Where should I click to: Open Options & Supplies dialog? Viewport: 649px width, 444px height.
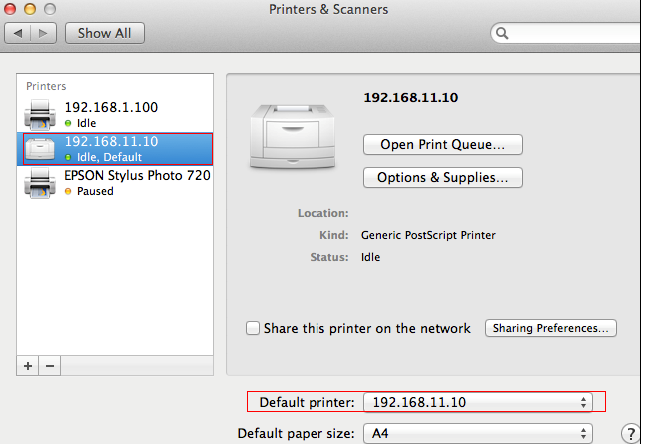click(442, 178)
